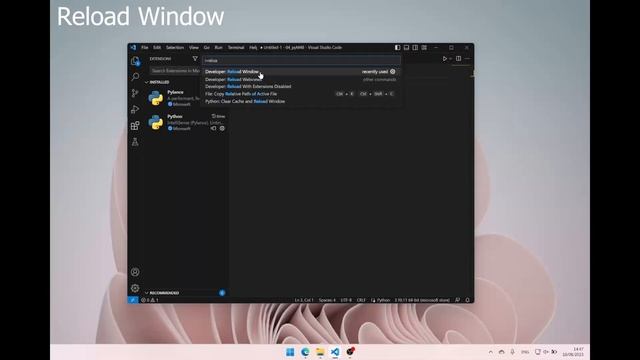Image resolution: width=640 pixels, height=360 pixels.
Task: Click CRLF end of line status item
Action: click(x=361, y=300)
